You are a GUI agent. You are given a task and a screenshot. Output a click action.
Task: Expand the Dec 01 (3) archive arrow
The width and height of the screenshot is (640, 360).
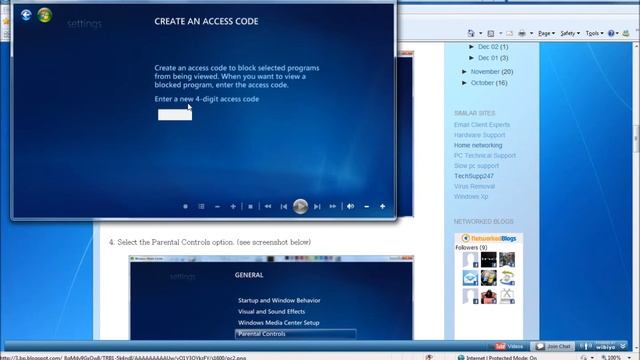tap(471, 58)
